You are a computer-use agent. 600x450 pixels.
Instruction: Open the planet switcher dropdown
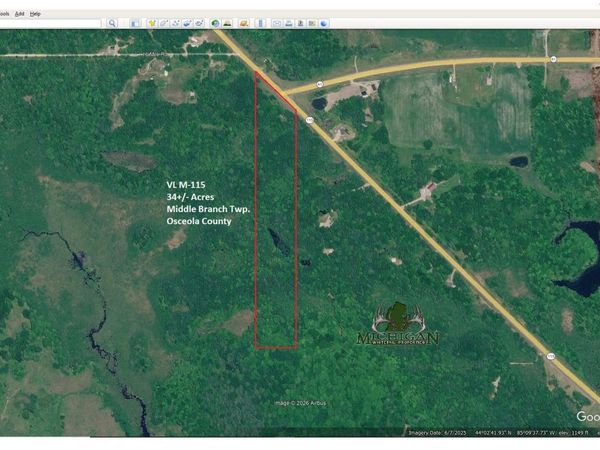coord(243,23)
